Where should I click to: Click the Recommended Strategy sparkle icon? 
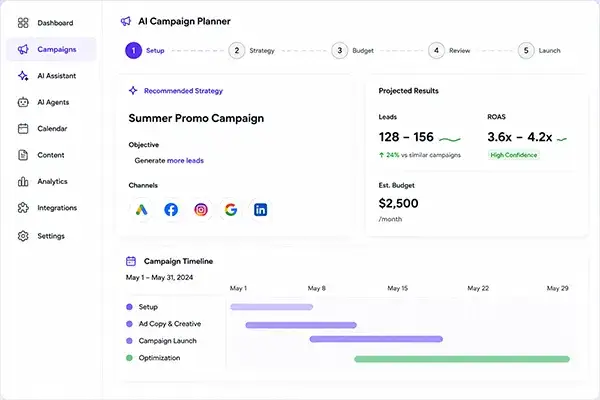point(133,91)
